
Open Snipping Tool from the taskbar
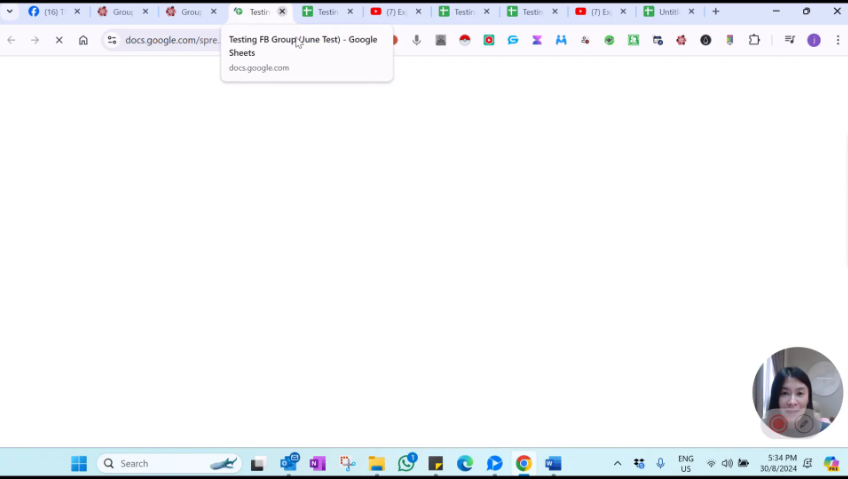[x=347, y=463]
